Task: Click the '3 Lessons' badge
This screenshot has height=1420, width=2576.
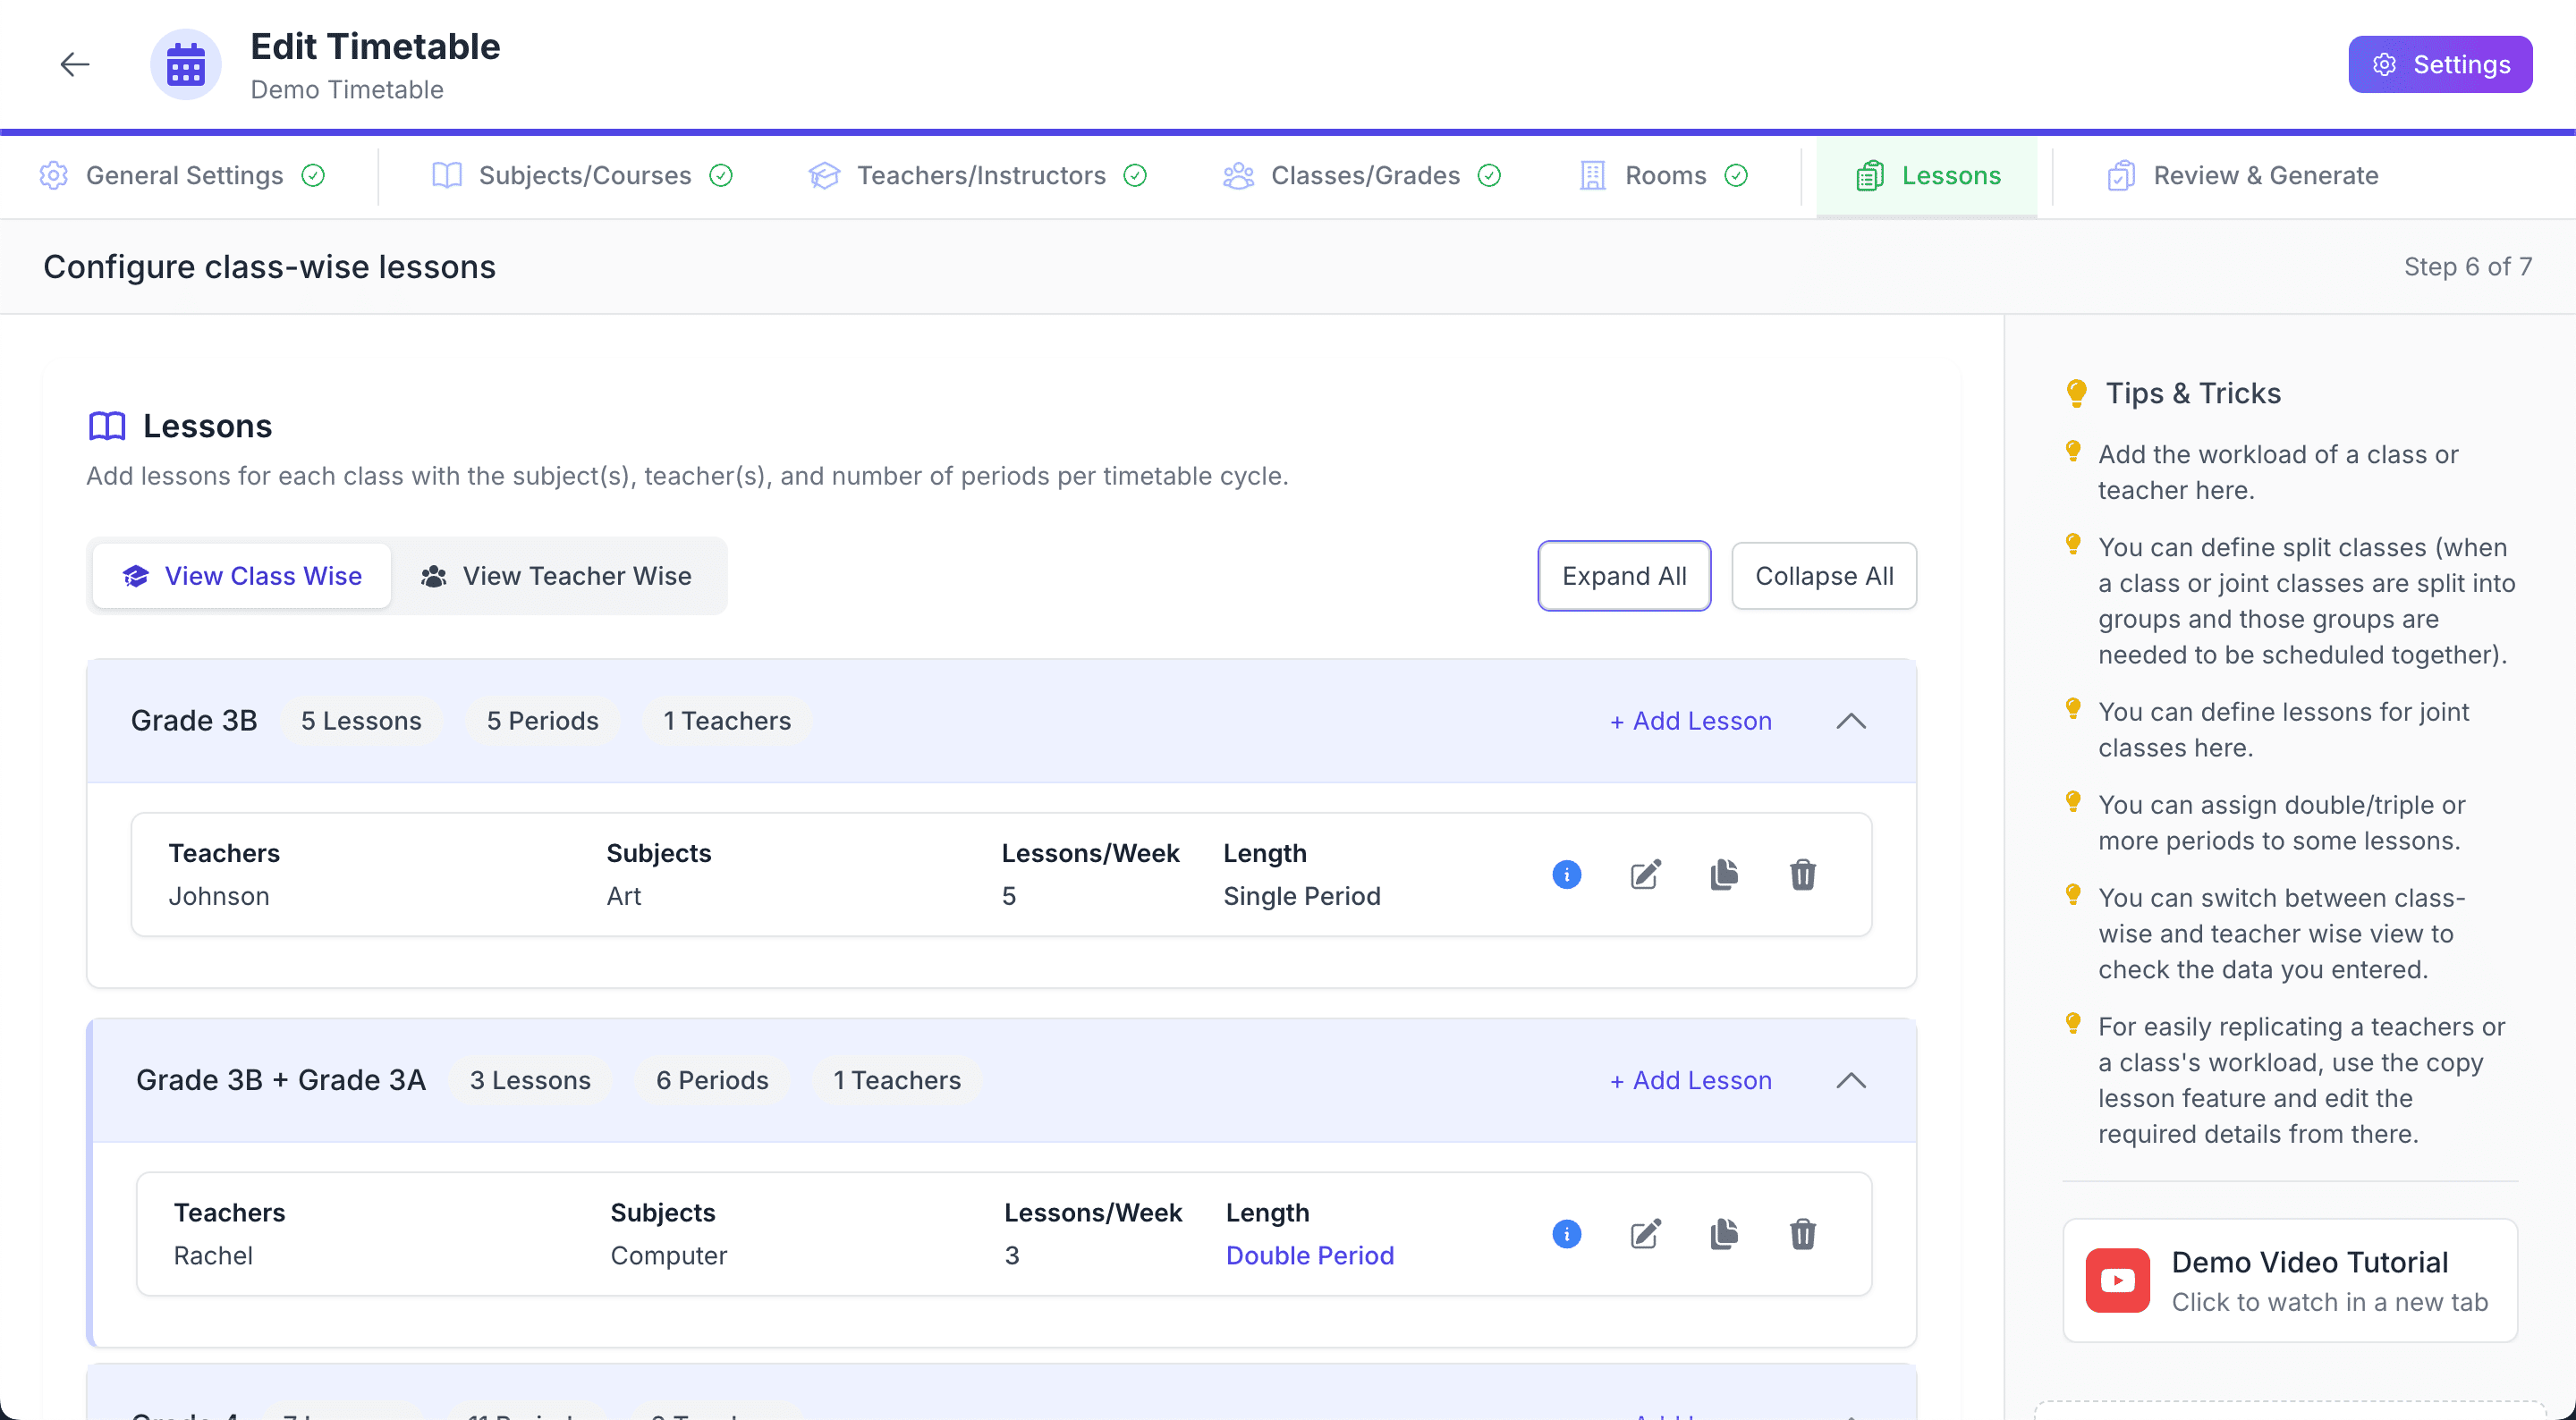Action: (x=530, y=1081)
